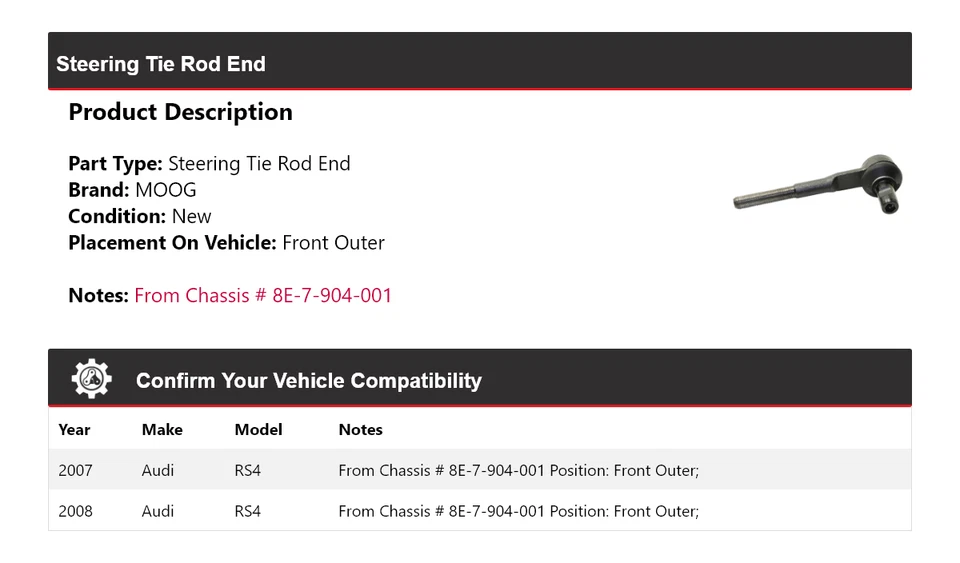Click the Brand MOOG text

click(x=132, y=190)
